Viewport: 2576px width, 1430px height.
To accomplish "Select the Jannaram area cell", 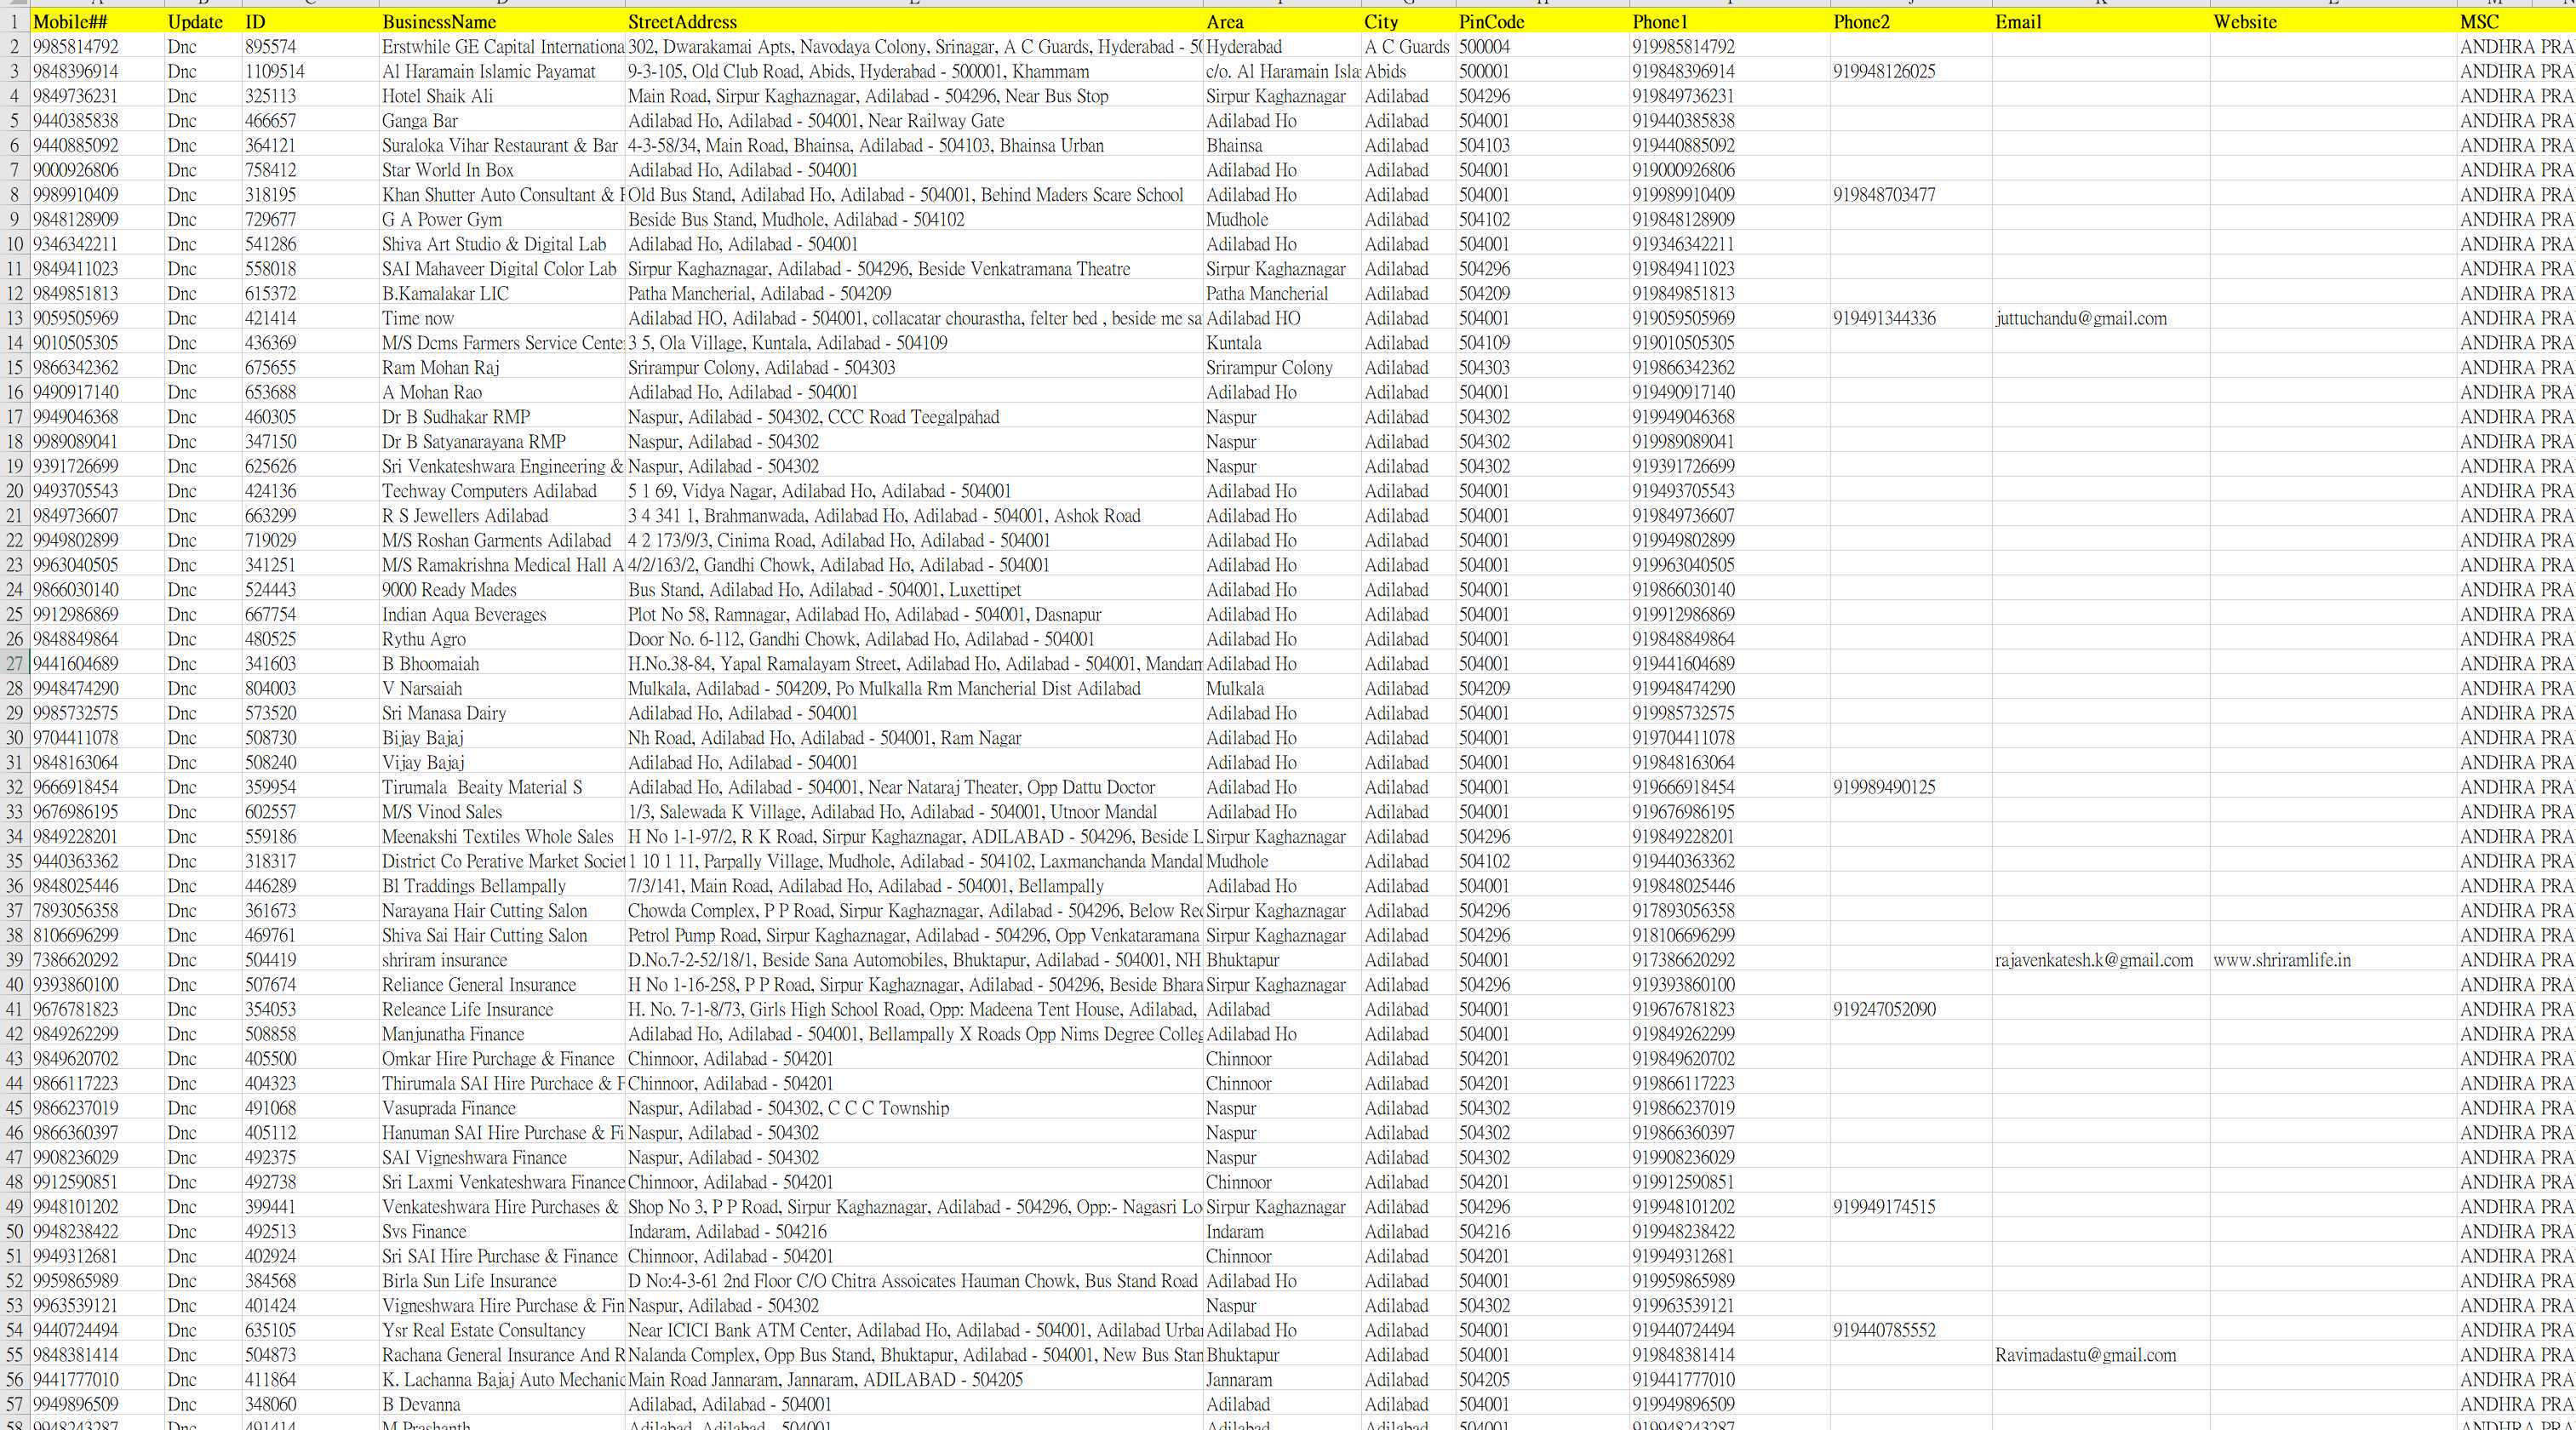I will 1282,1380.
